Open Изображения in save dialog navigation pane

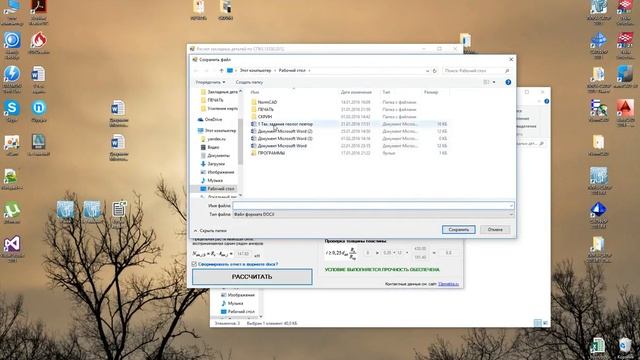pyautogui.click(x=221, y=172)
